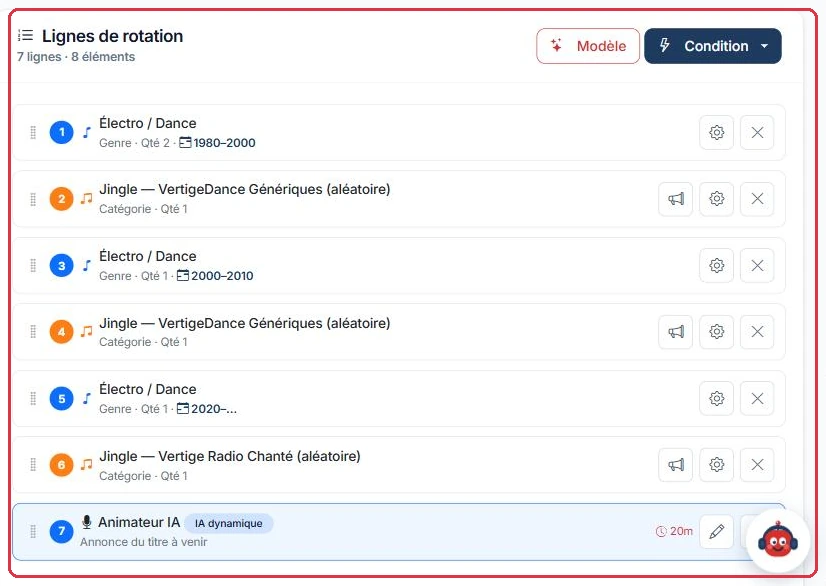Image resolution: width=826 pixels, height=586 pixels.
Task: Grab drag handle of line 1
Action: coord(33,132)
